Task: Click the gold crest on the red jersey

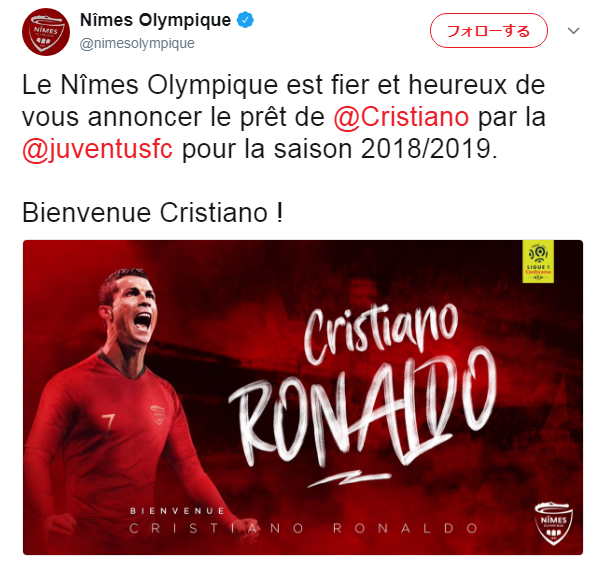Action: pyautogui.click(x=158, y=415)
